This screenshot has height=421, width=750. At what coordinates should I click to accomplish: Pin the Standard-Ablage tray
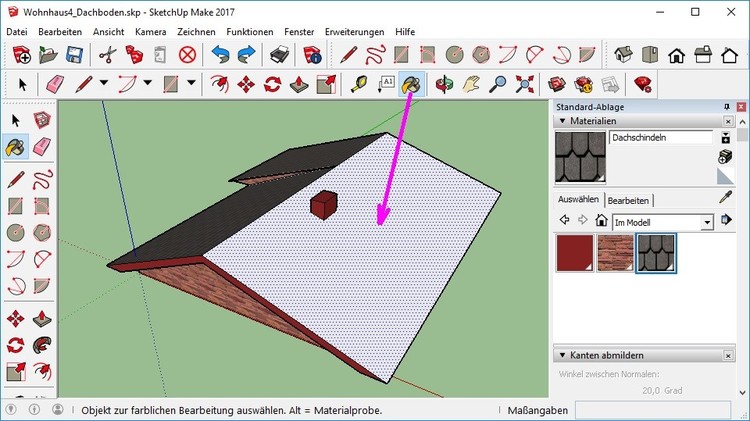(727, 107)
